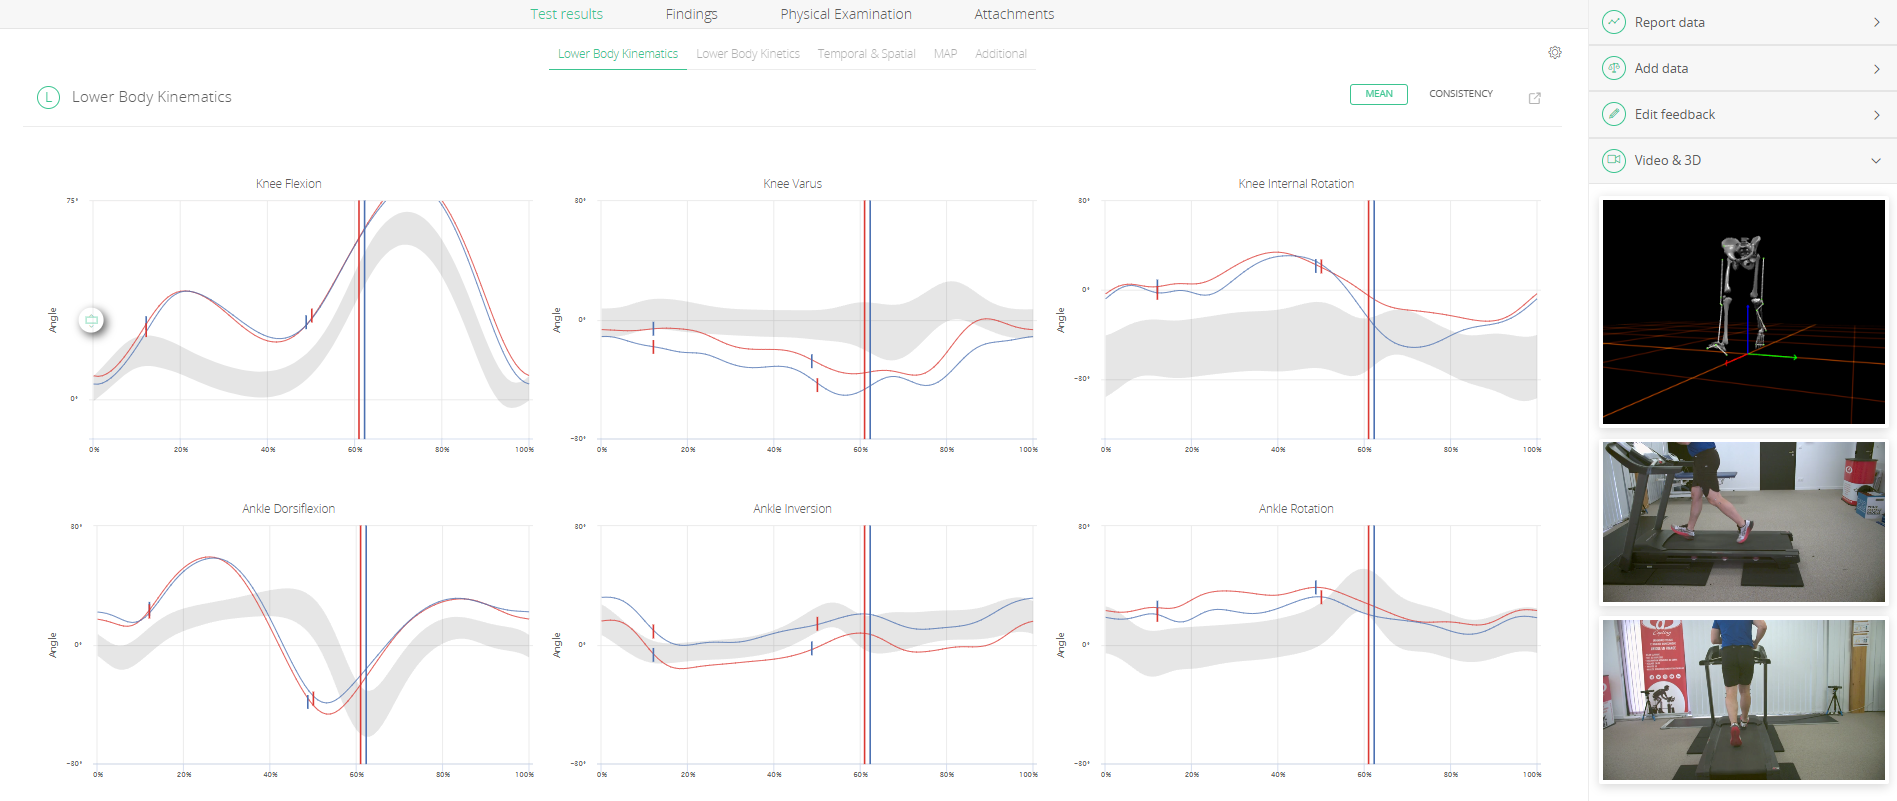Click the Lower Body Kinematics section heading
This screenshot has height=801, width=1897.
tap(152, 97)
